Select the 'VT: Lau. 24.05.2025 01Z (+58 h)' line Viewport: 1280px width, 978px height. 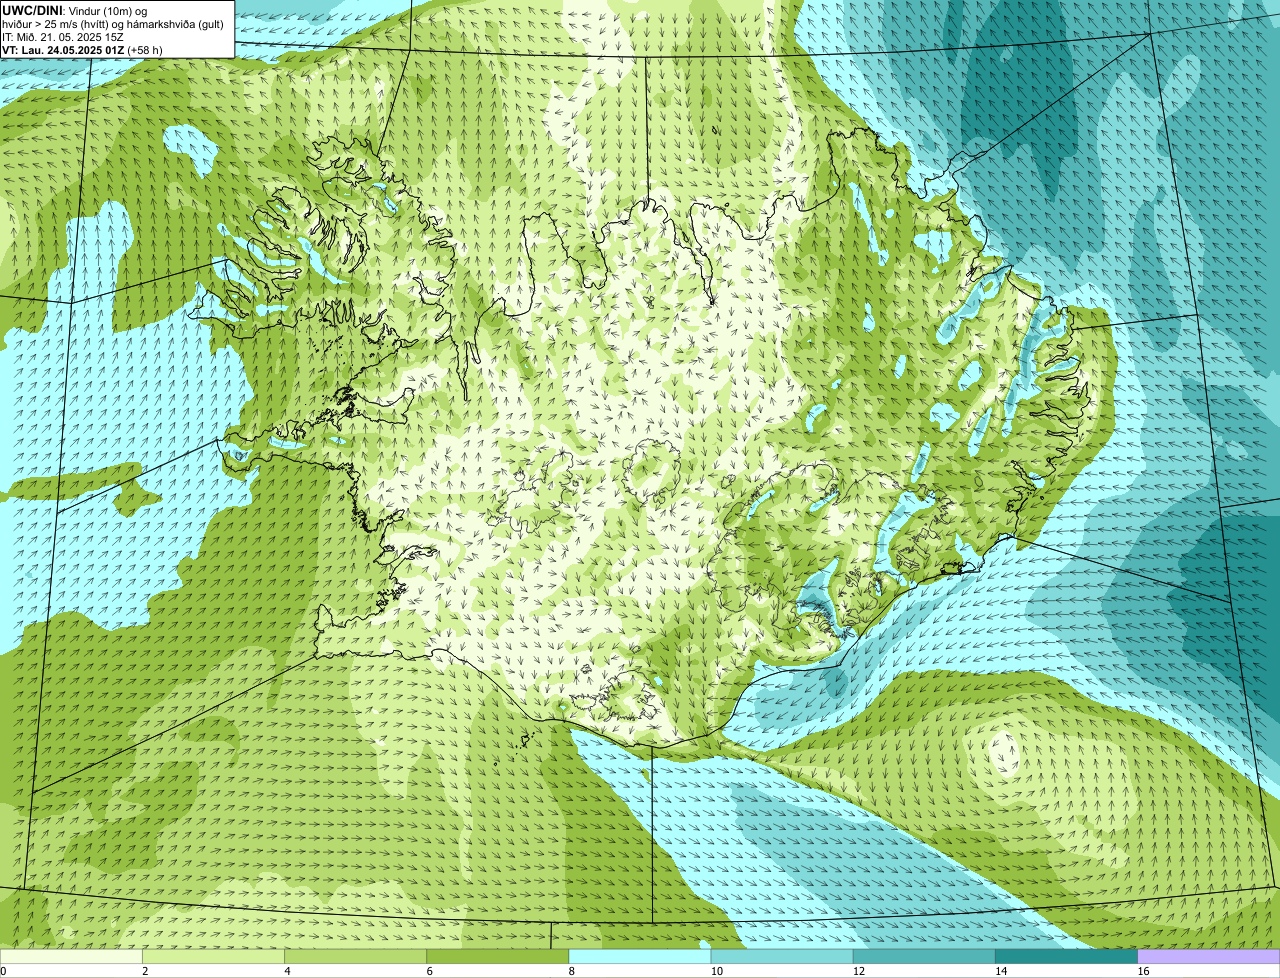(82, 49)
